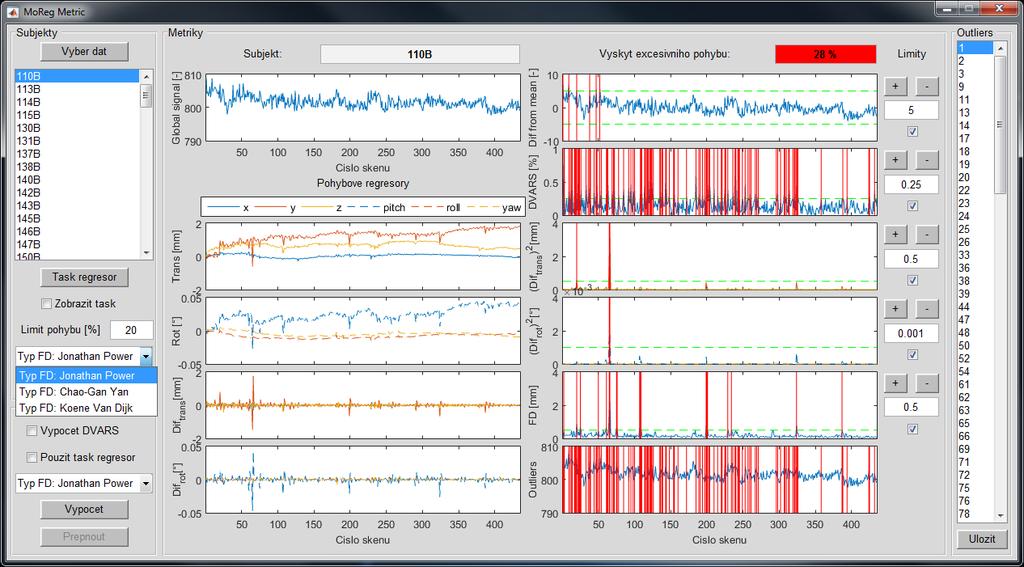Edit the DVARS limit field 0.25
This screenshot has height=567, width=1024.
[911, 185]
